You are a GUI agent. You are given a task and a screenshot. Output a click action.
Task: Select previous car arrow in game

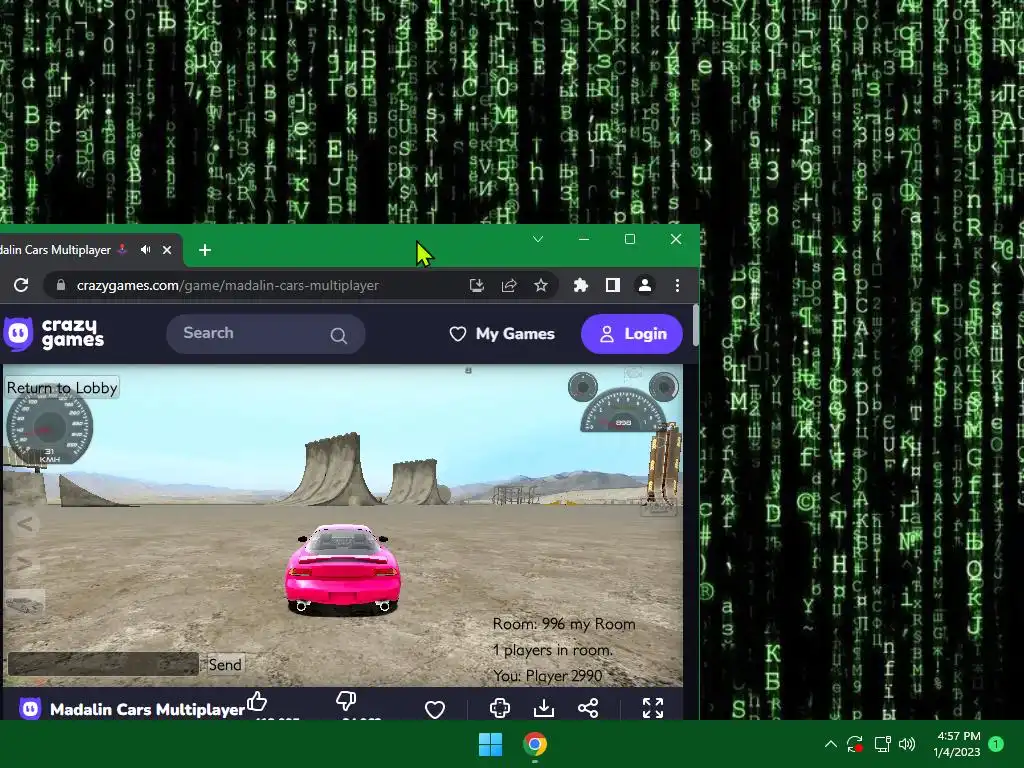click(25, 524)
